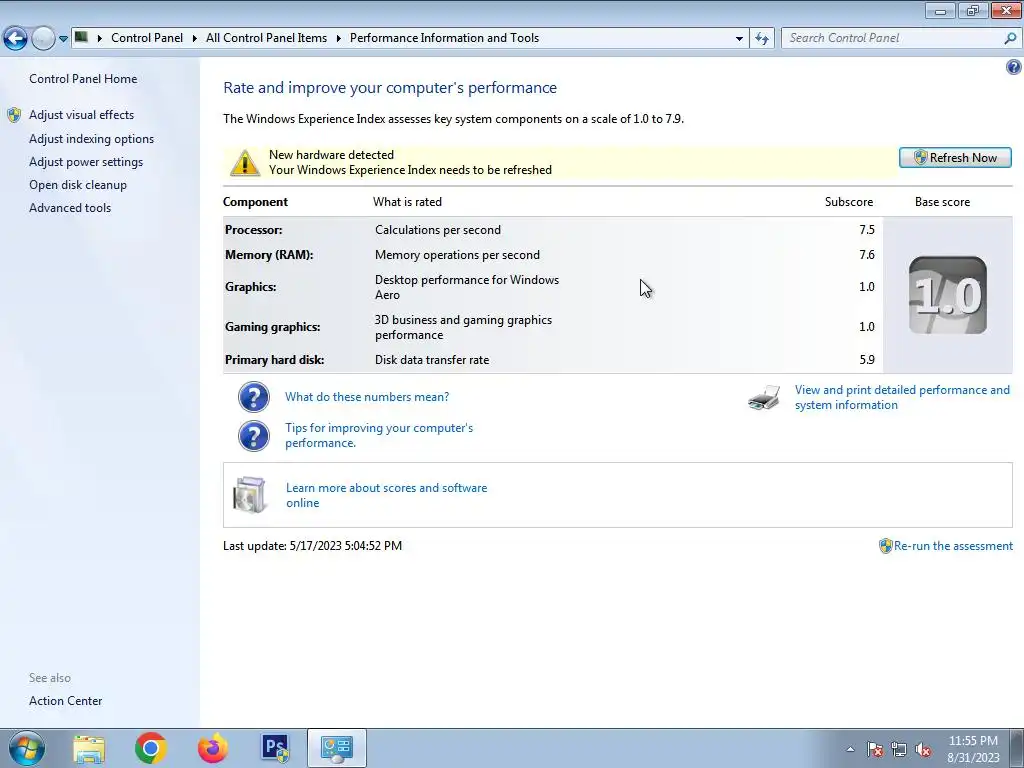Click the software box icon

click(249, 495)
